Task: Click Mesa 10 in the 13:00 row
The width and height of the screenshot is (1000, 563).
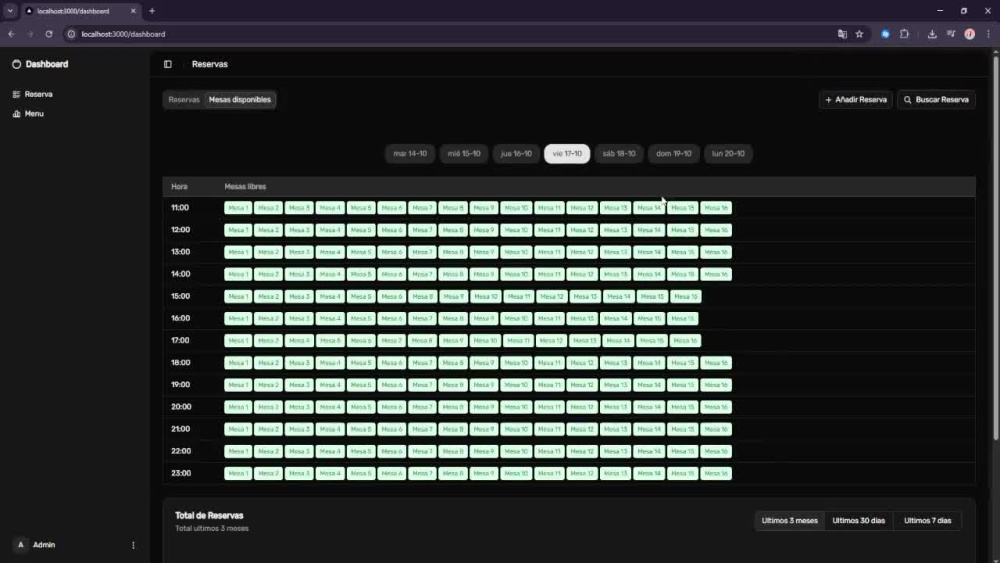Action: pos(516,252)
